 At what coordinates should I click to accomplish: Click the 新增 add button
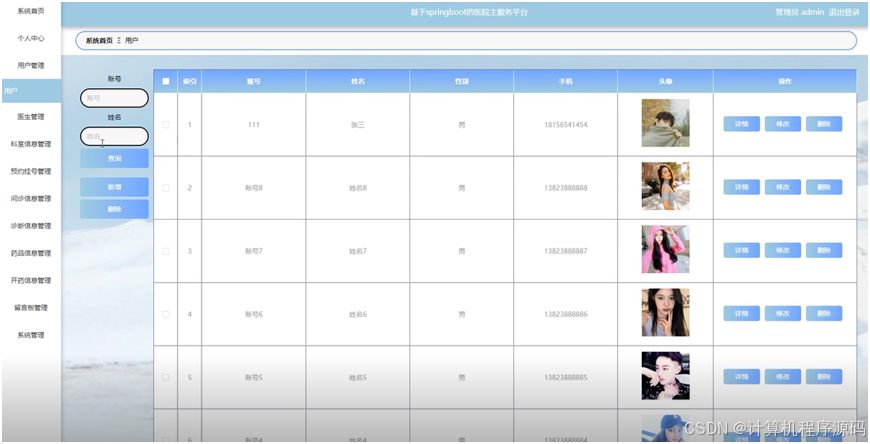tap(114, 187)
